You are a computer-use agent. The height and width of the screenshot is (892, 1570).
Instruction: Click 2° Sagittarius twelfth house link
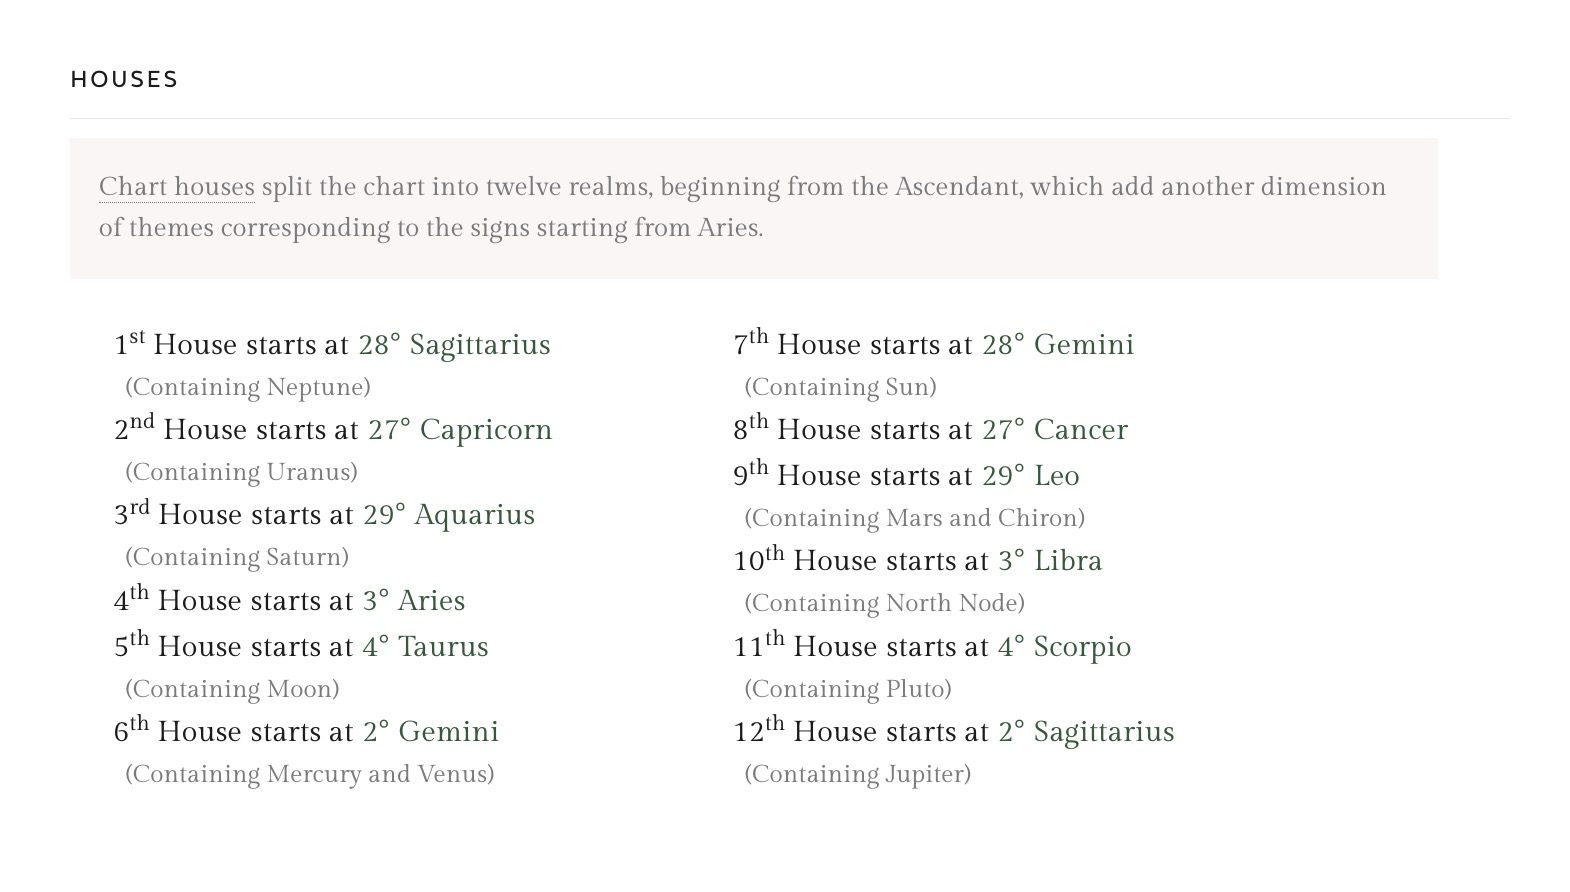point(1086,732)
